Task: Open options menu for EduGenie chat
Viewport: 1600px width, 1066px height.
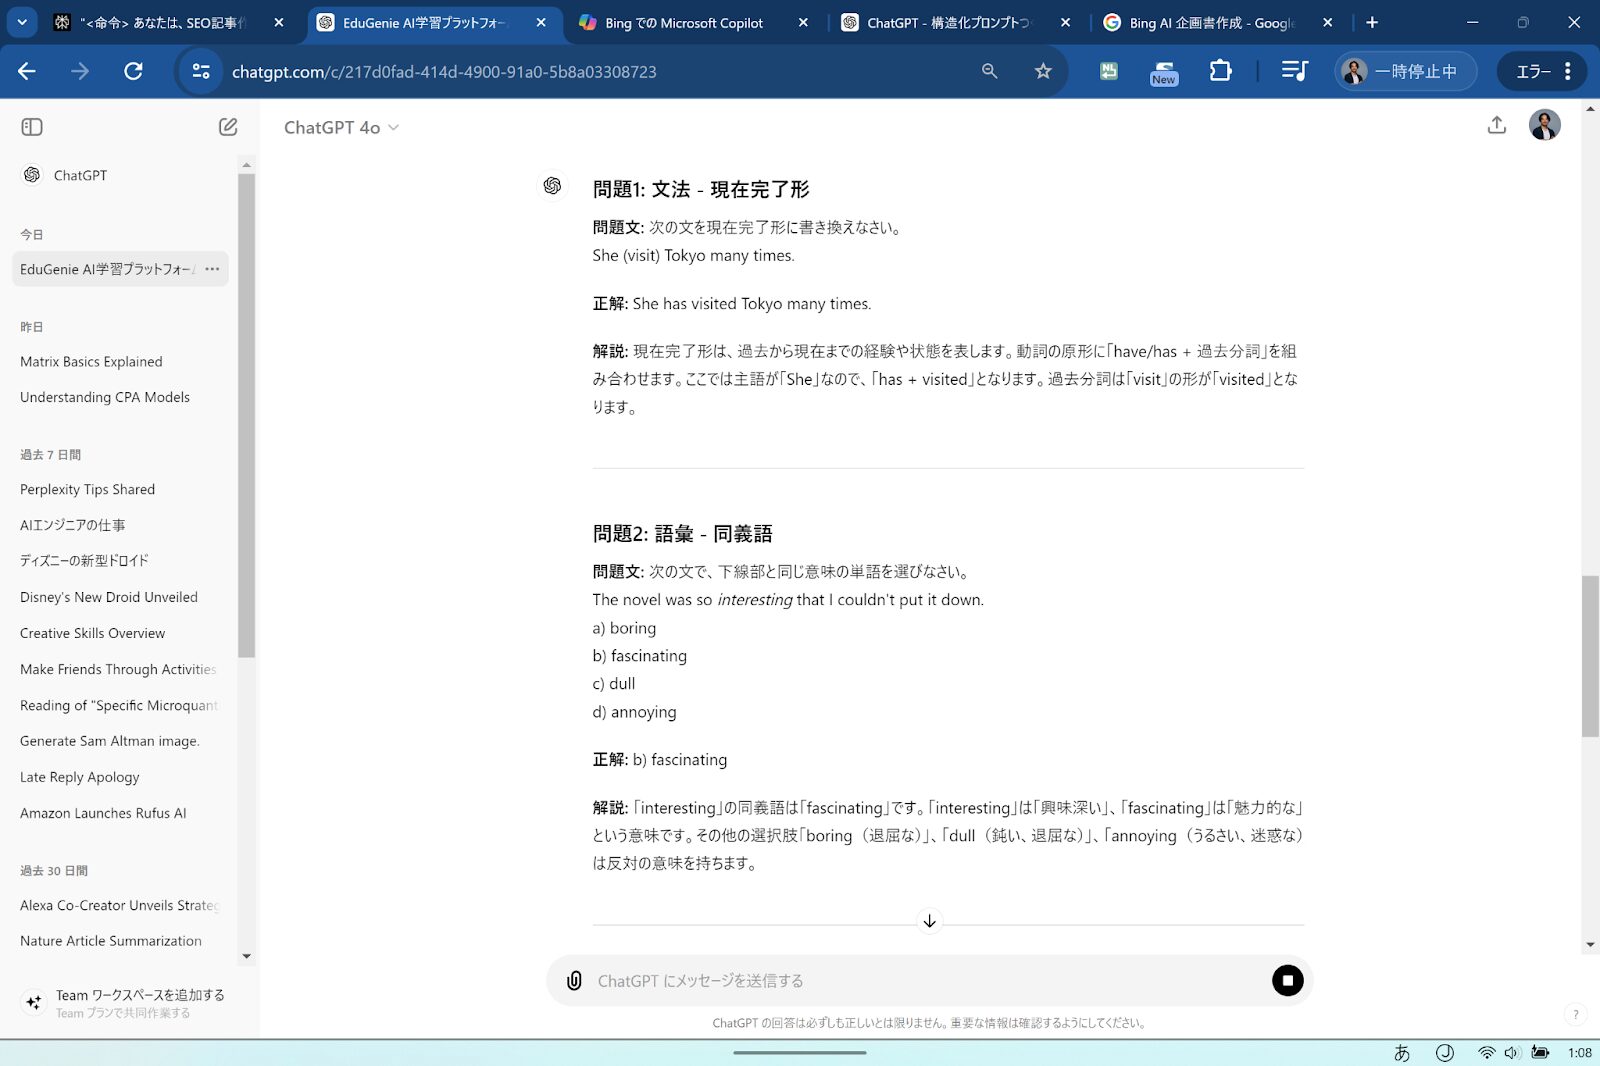Action: 212,269
